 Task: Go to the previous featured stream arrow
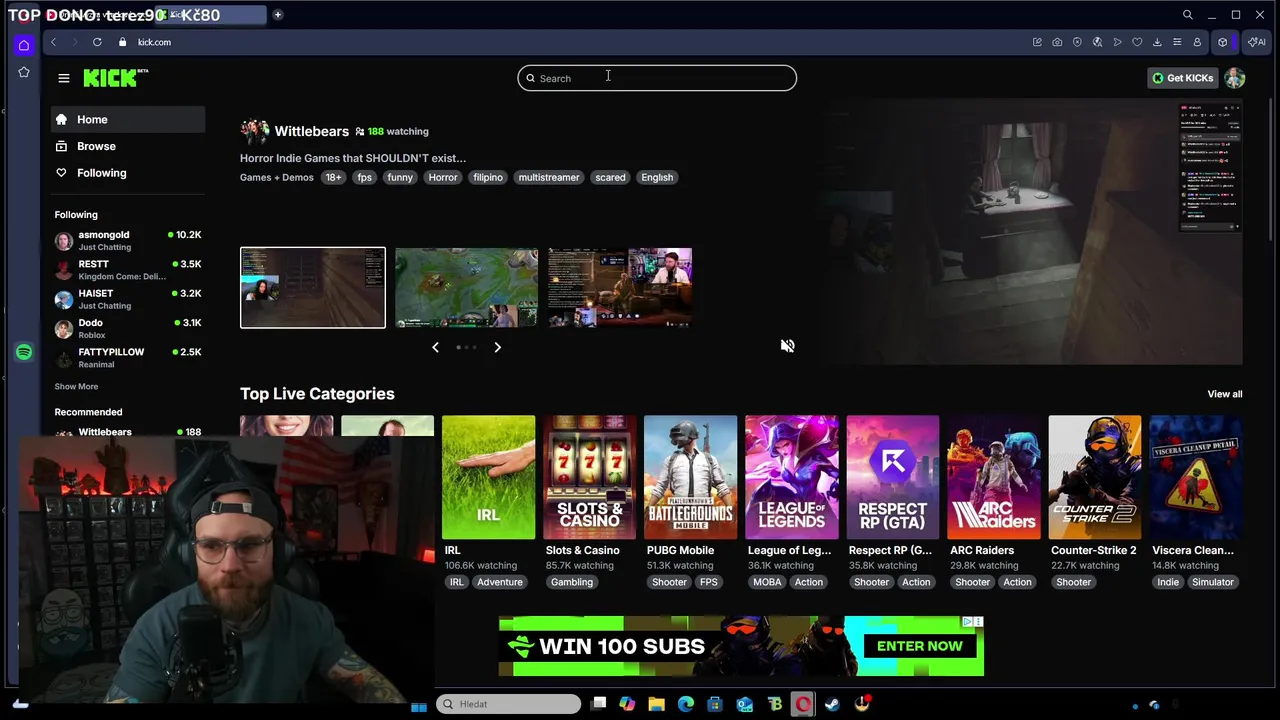pyautogui.click(x=435, y=347)
